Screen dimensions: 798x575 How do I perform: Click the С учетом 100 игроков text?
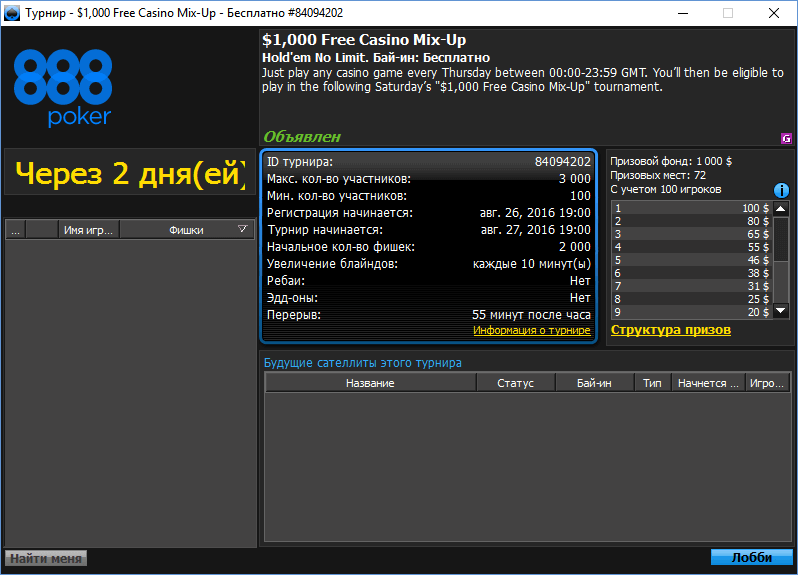point(666,189)
